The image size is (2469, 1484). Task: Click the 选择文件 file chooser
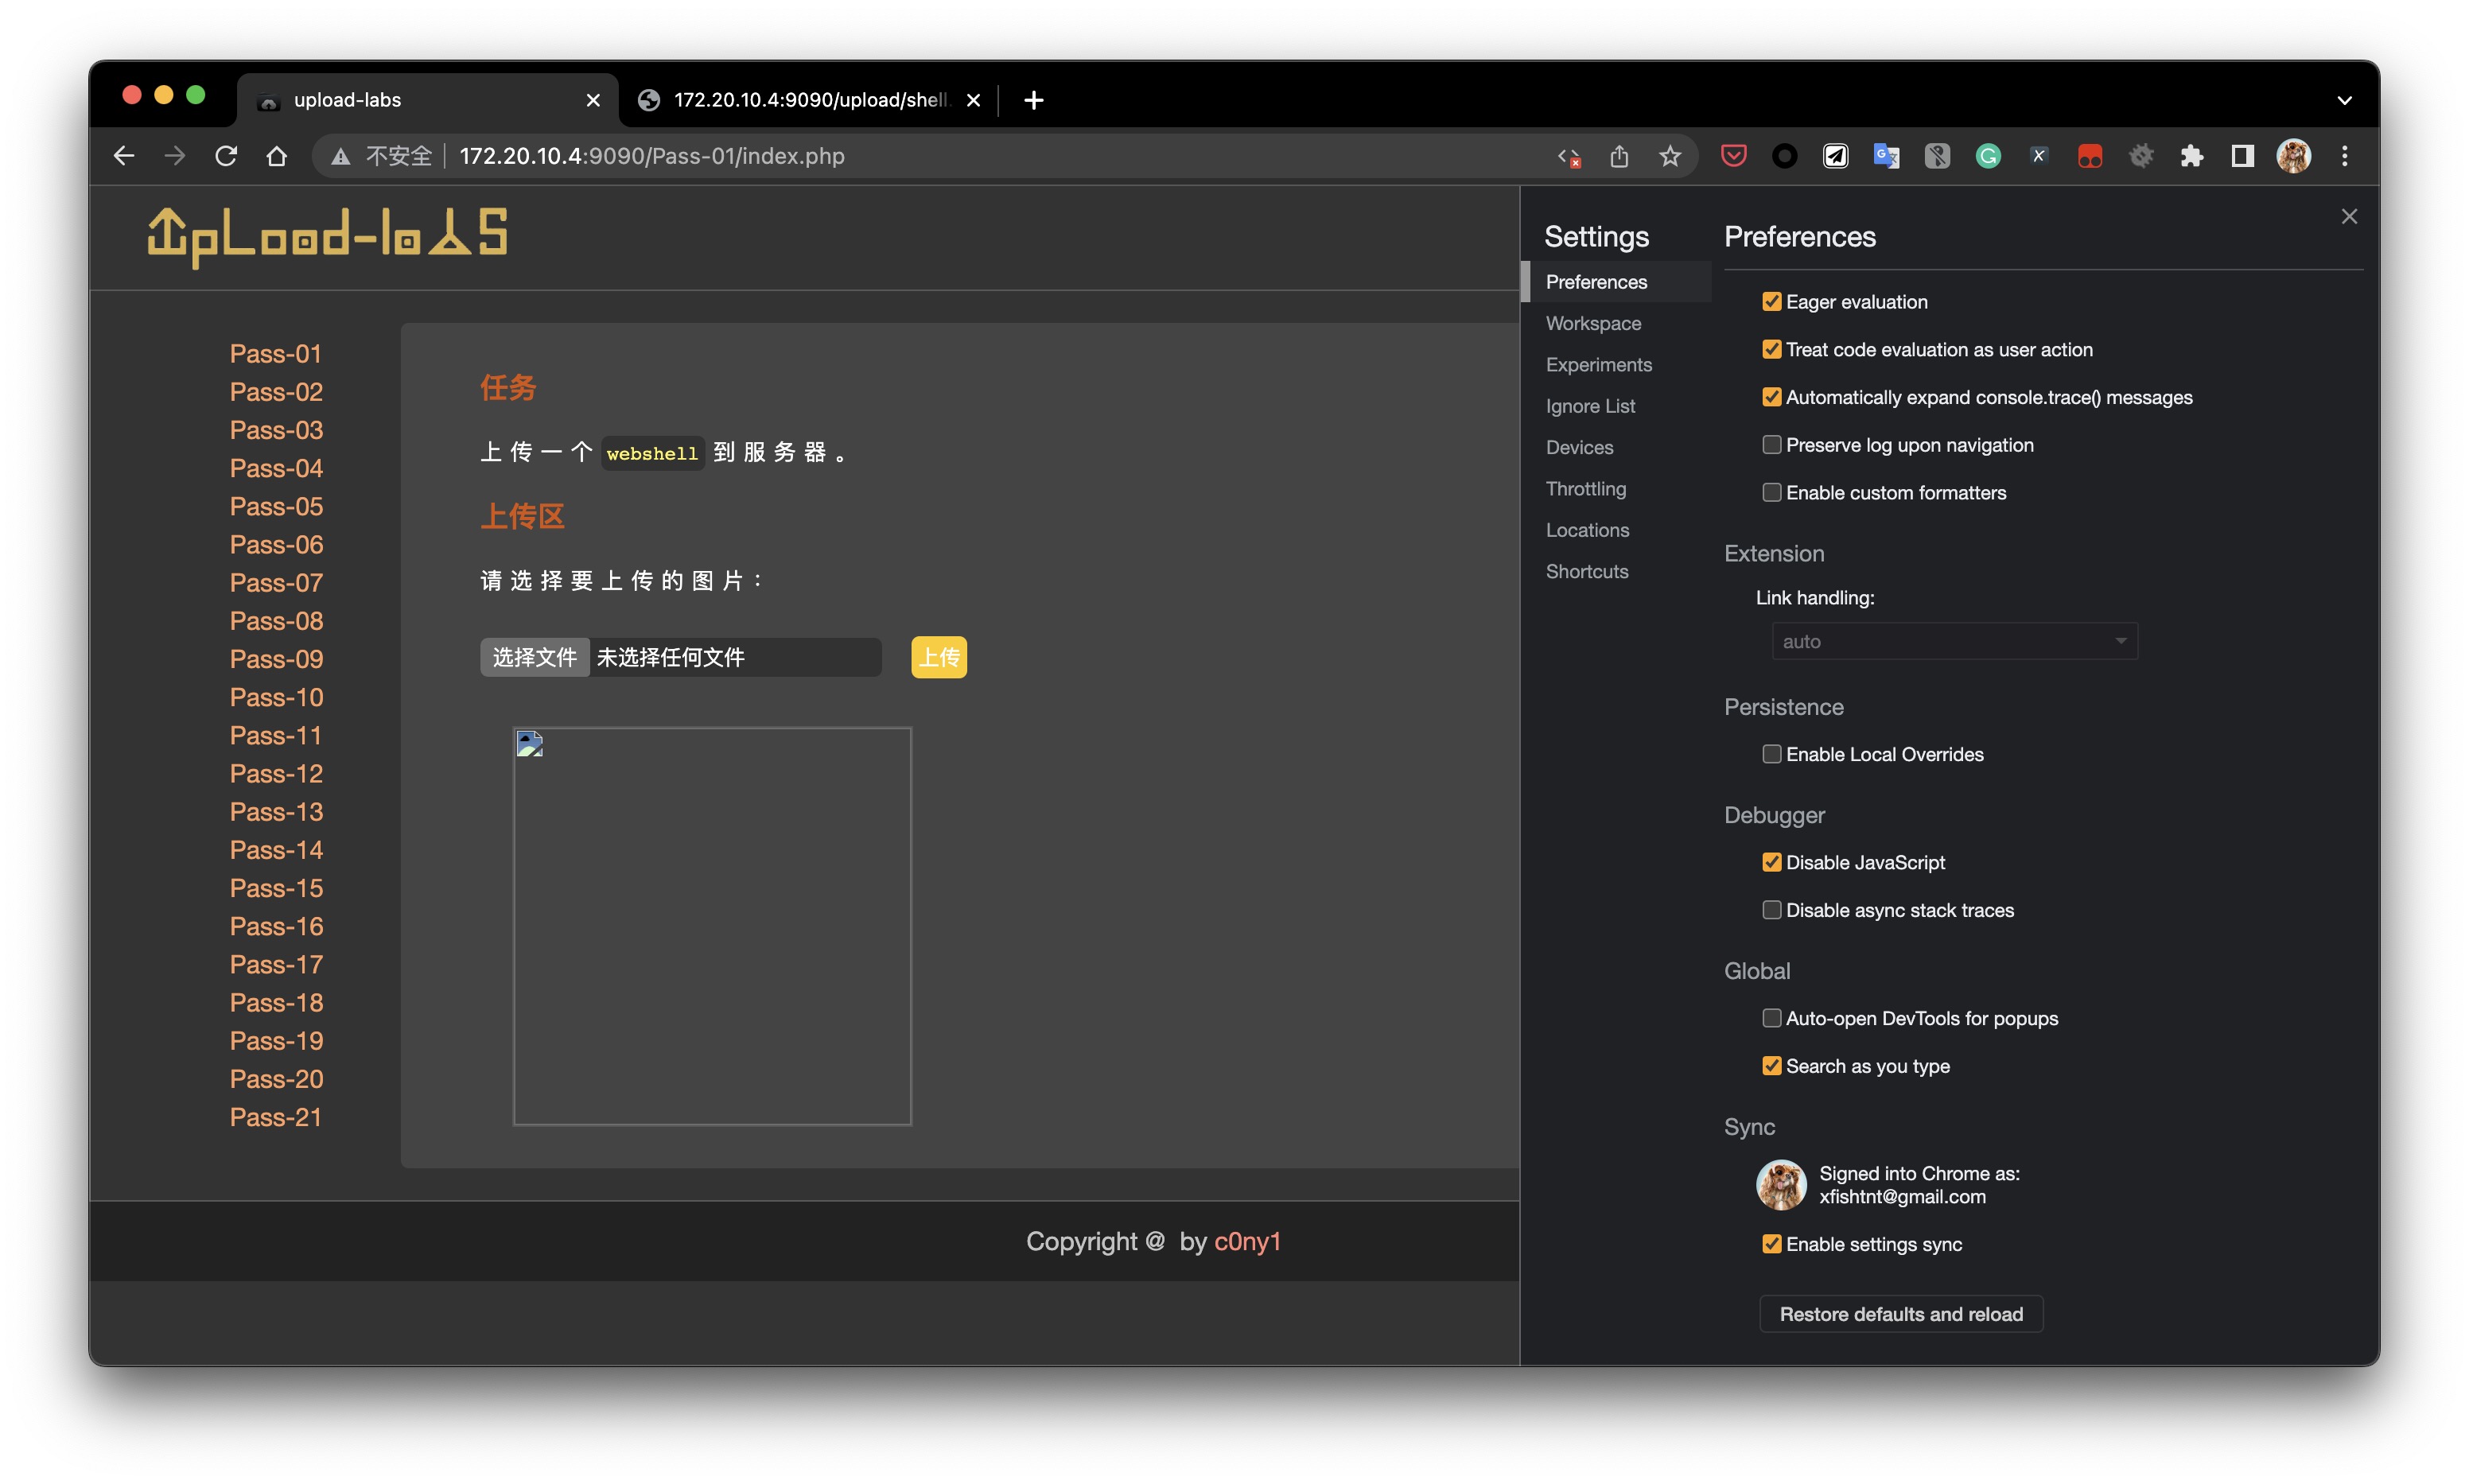(x=534, y=657)
